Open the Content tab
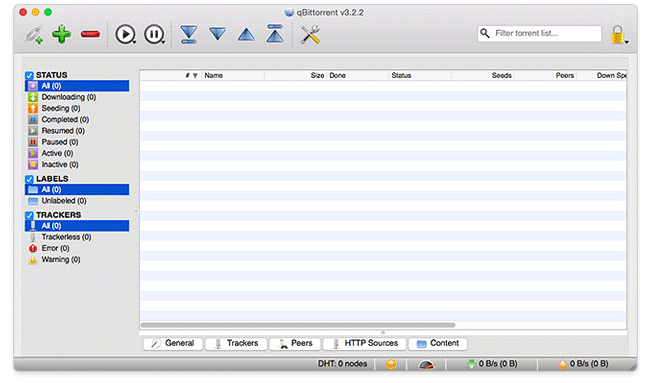This screenshot has width=650, height=383. tap(438, 343)
